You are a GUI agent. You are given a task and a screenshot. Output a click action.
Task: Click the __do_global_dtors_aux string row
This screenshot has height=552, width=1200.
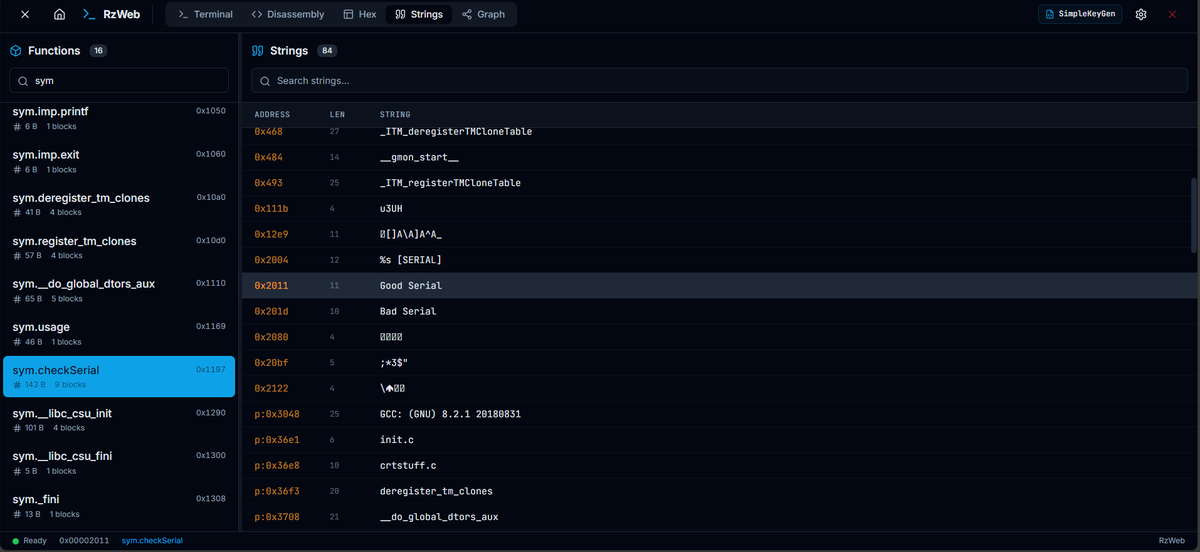tap(719, 517)
